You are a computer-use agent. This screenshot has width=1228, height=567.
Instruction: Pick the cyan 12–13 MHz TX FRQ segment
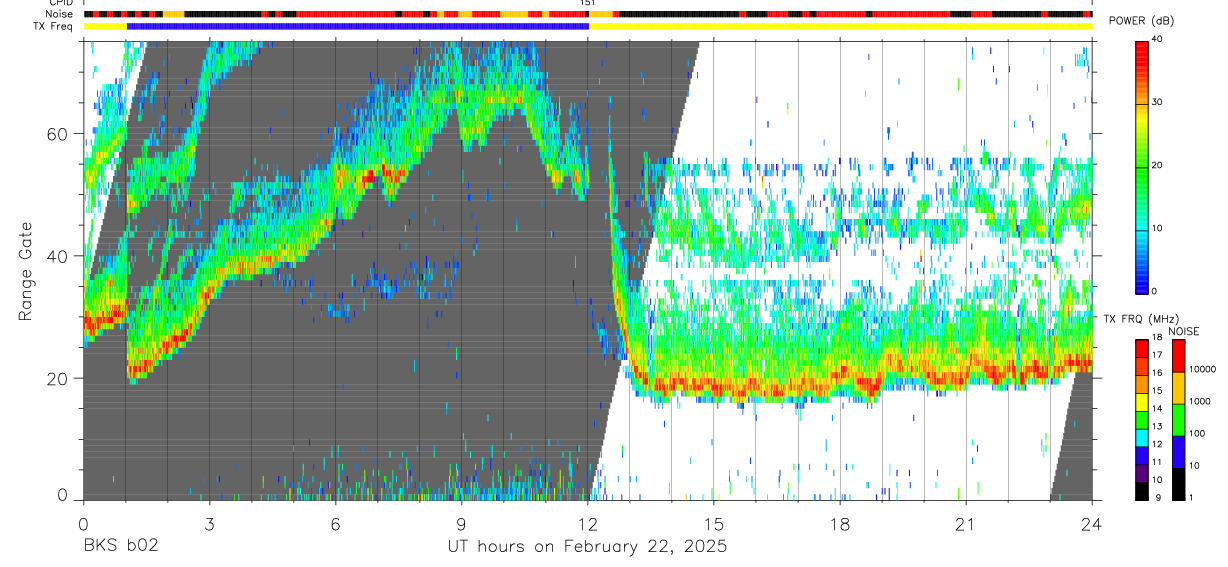click(x=1140, y=437)
